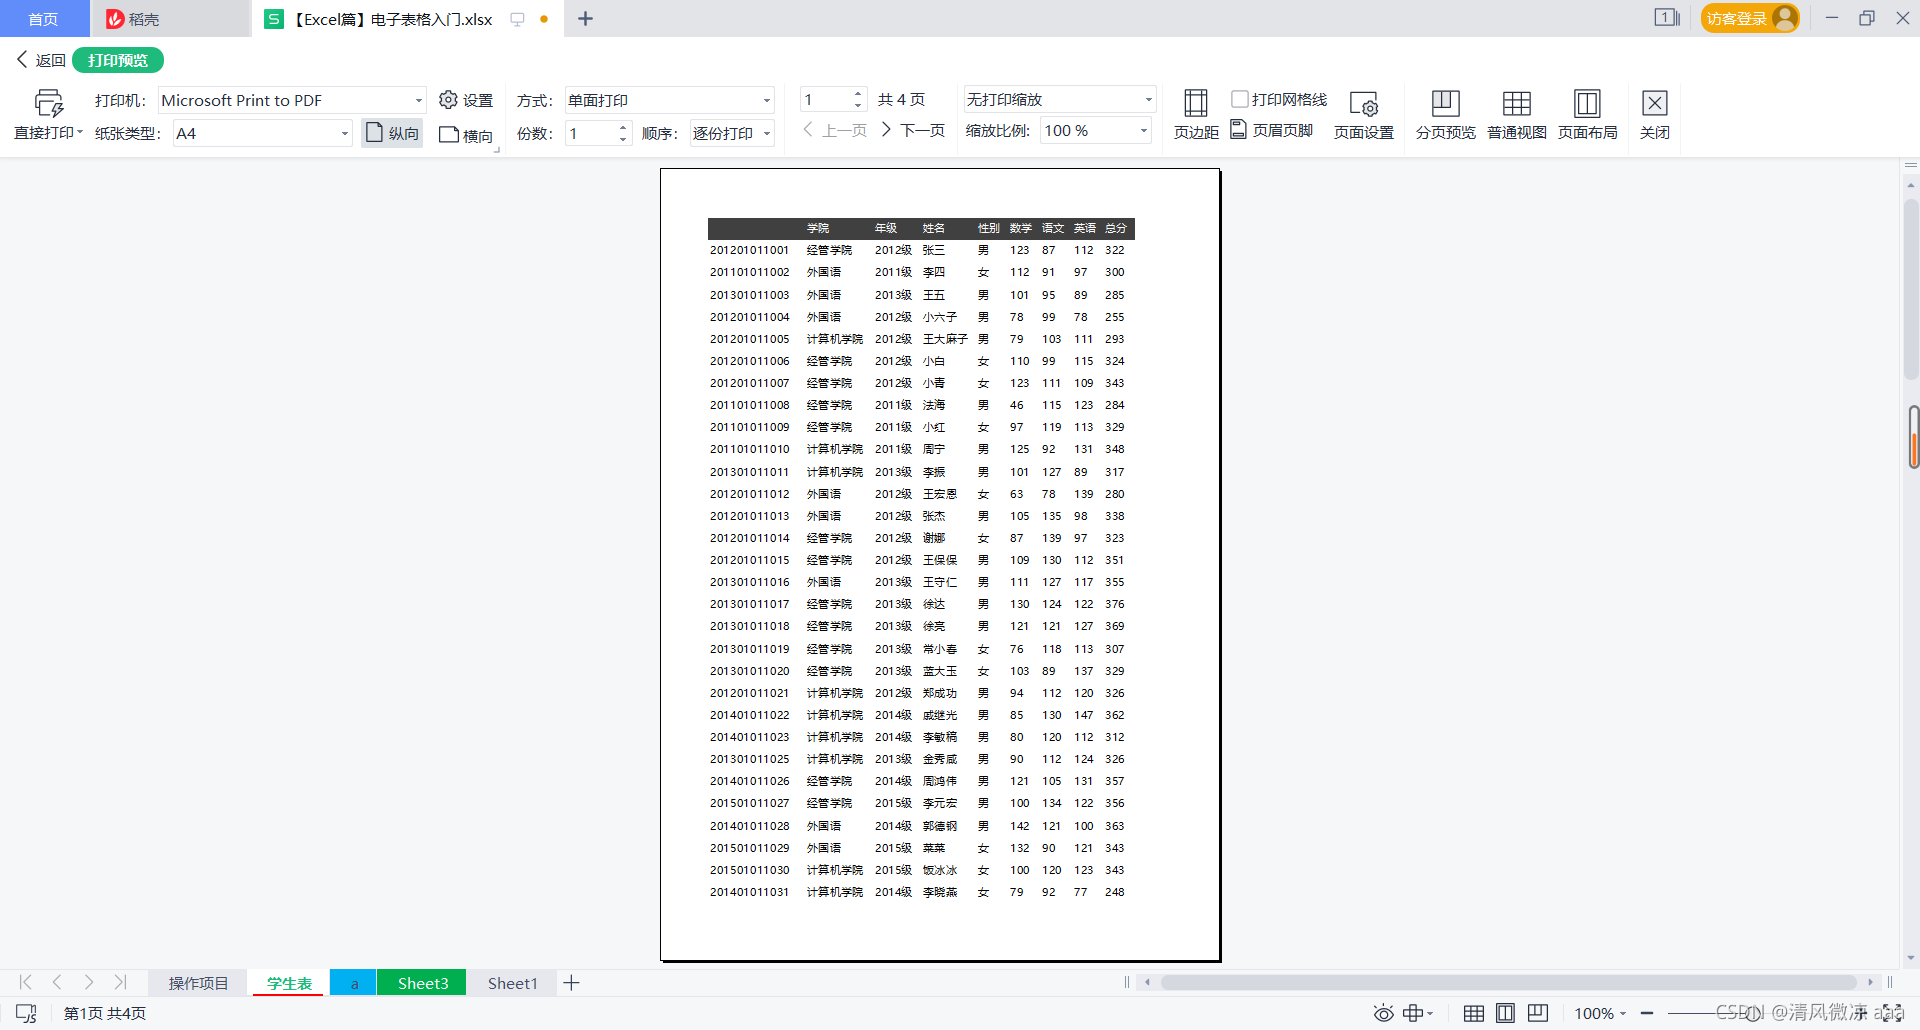Toggle eye protection mode icon
The image size is (1920, 1030).
(x=1383, y=1013)
